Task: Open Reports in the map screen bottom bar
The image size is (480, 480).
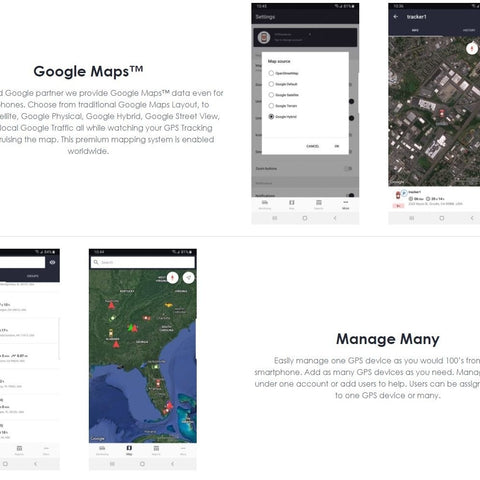Action: coord(156,450)
